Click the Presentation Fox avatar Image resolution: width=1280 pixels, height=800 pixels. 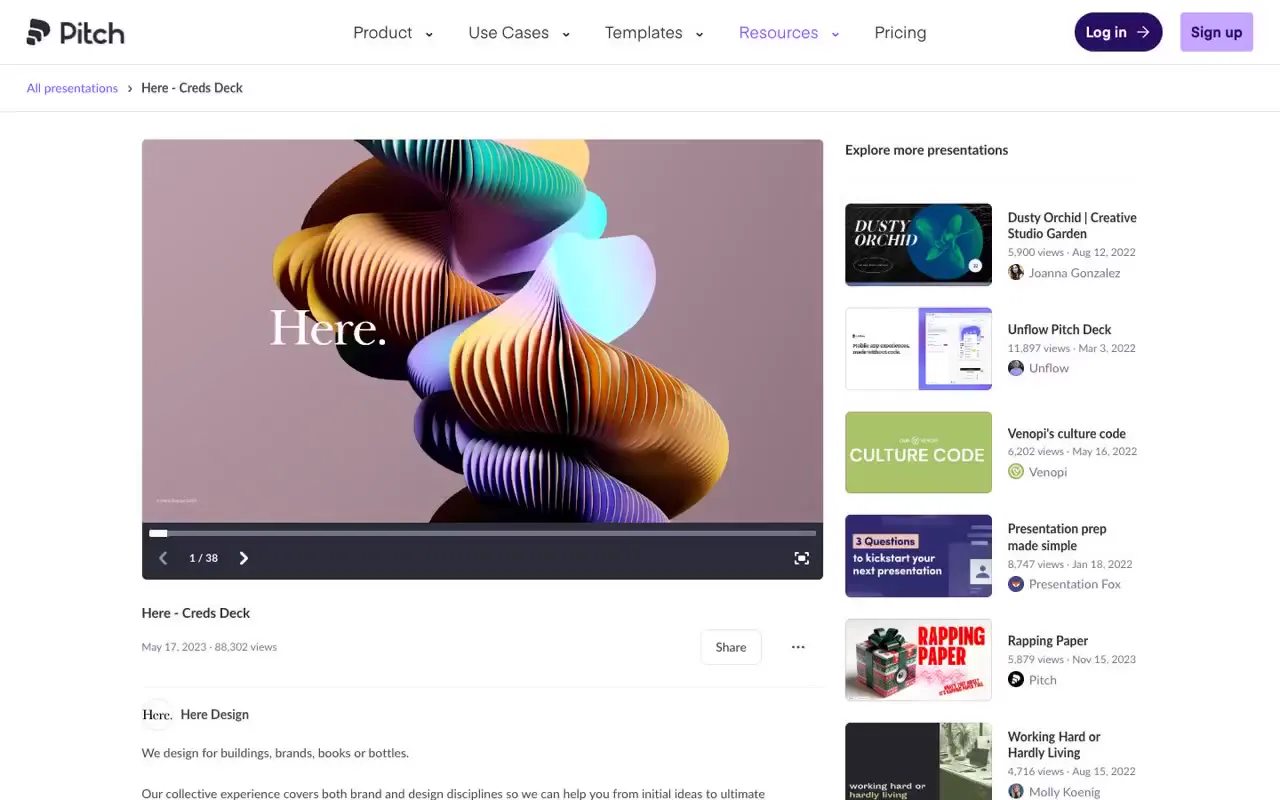(x=1016, y=584)
